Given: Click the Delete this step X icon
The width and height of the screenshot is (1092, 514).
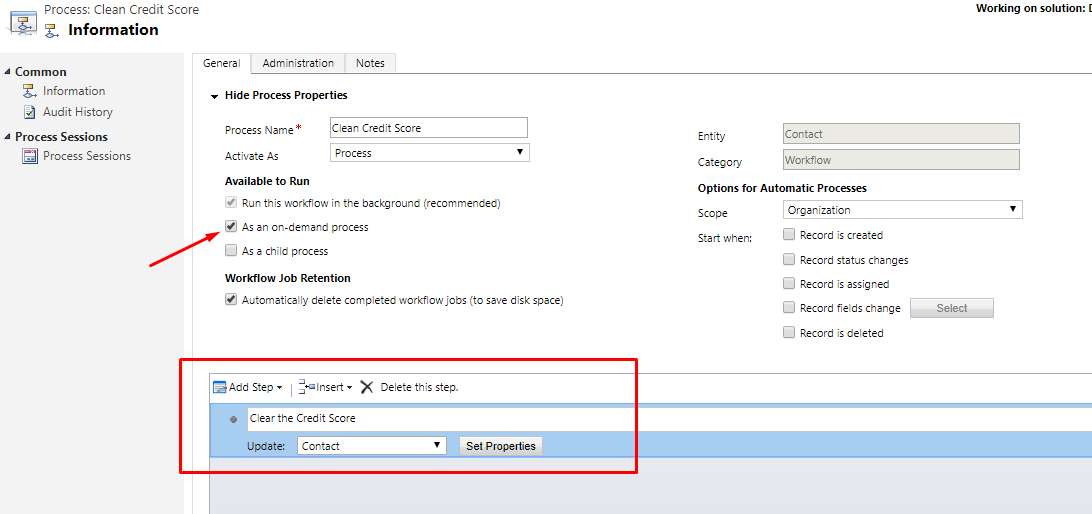Looking at the screenshot, I should tap(367, 387).
